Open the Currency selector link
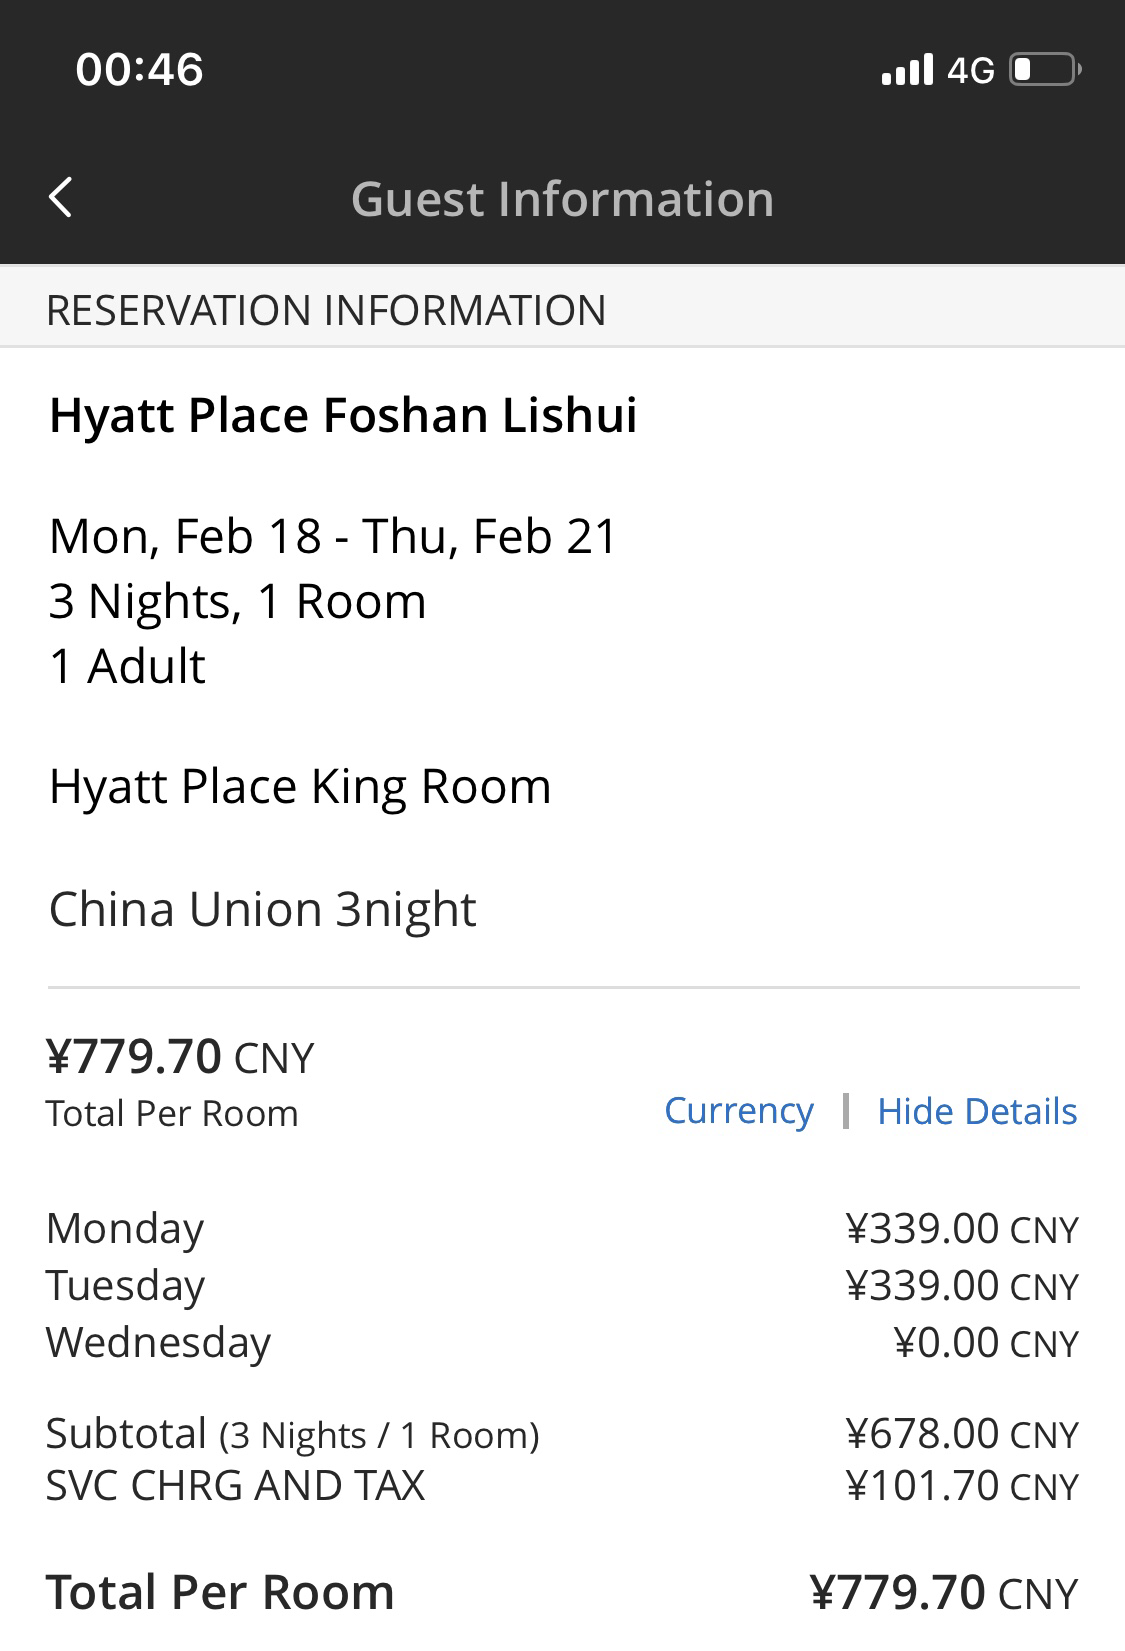The height and width of the screenshot is (1651, 1125). coord(739,1111)
